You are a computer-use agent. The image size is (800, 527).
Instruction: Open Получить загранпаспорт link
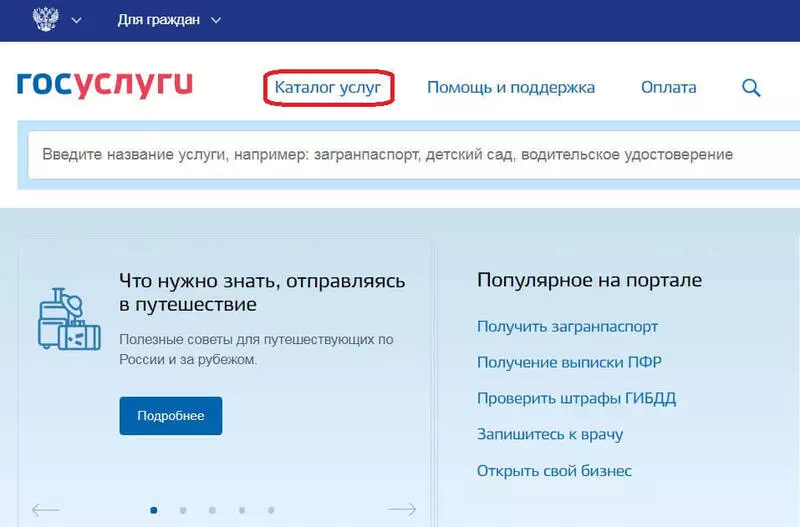point(567,327)
